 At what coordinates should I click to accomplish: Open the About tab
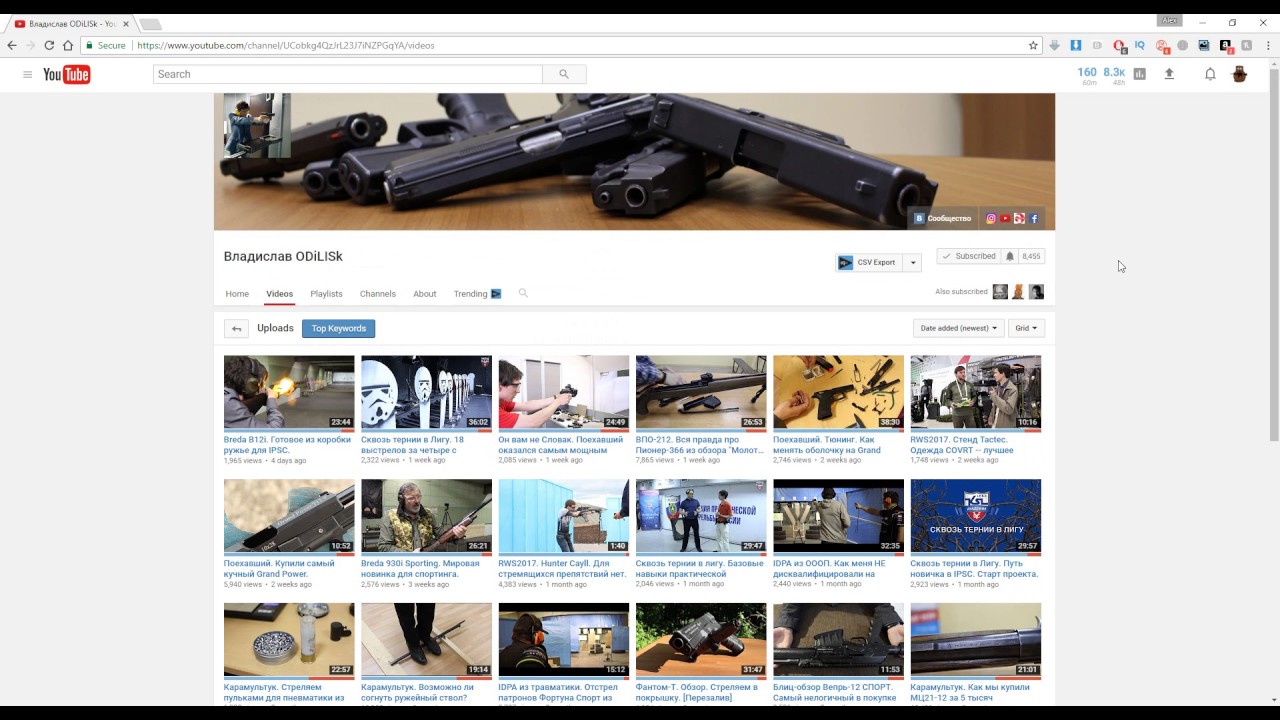pos(425,294)
